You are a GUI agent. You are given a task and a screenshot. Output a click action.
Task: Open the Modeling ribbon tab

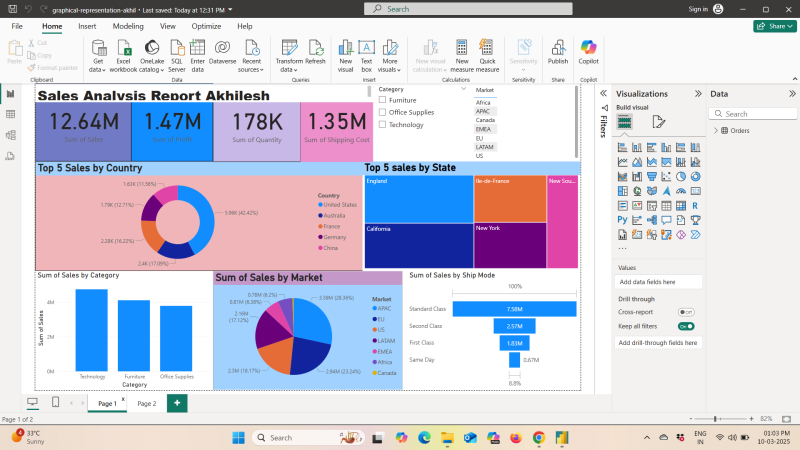(x=128, y=26)
